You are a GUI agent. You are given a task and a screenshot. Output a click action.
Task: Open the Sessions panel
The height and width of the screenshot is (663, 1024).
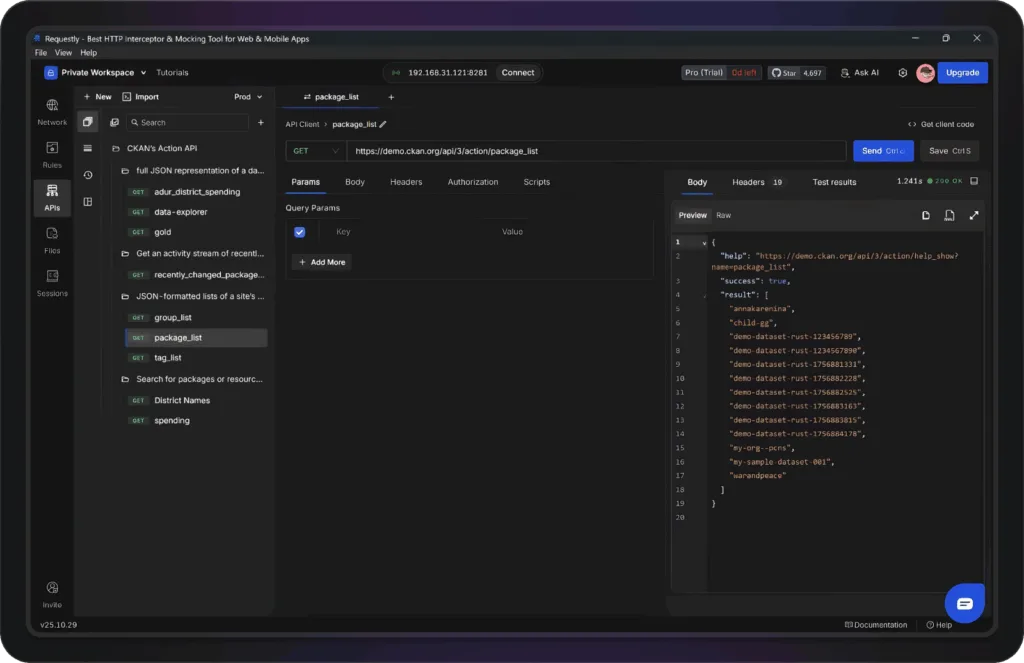[51, 285]
